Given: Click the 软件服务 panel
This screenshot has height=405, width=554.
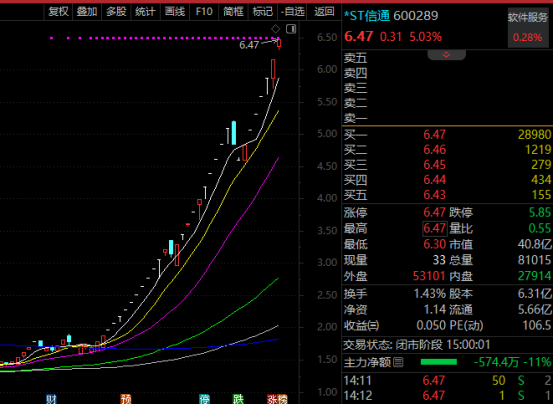Looking at the screenshot, I should click(x=528, y=28).
